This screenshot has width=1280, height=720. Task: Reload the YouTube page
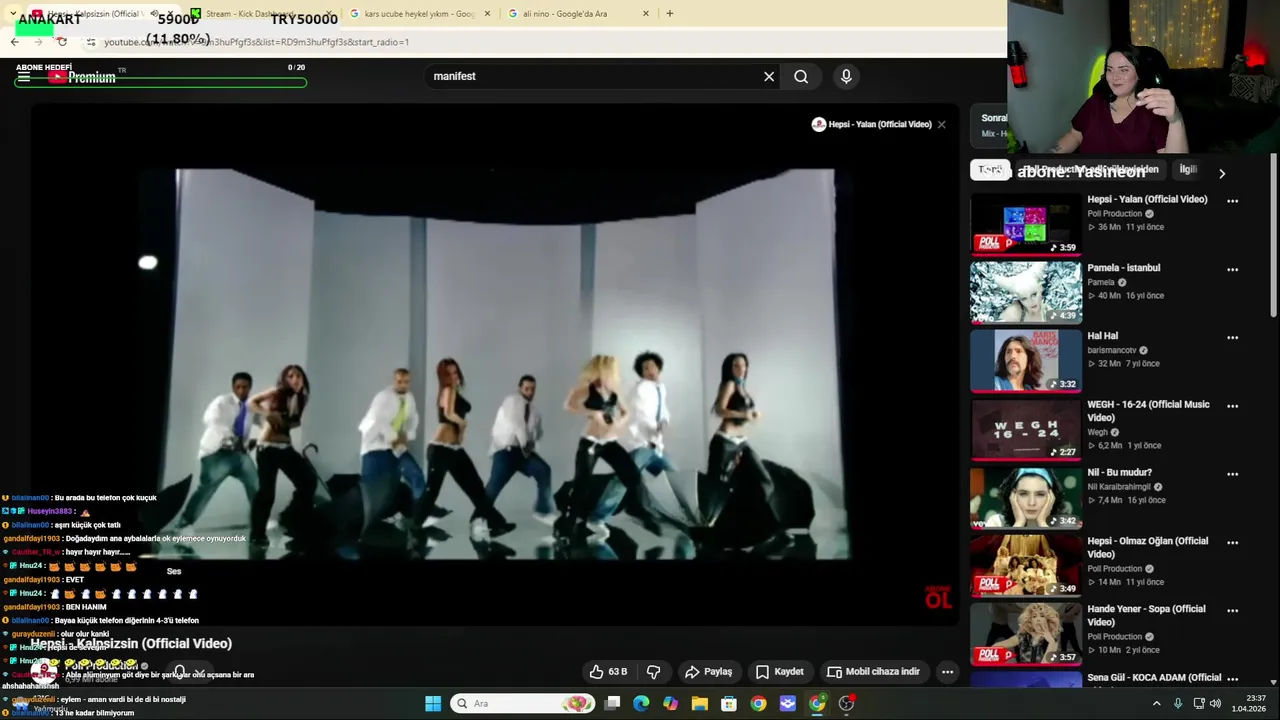(x=62, y=42)
